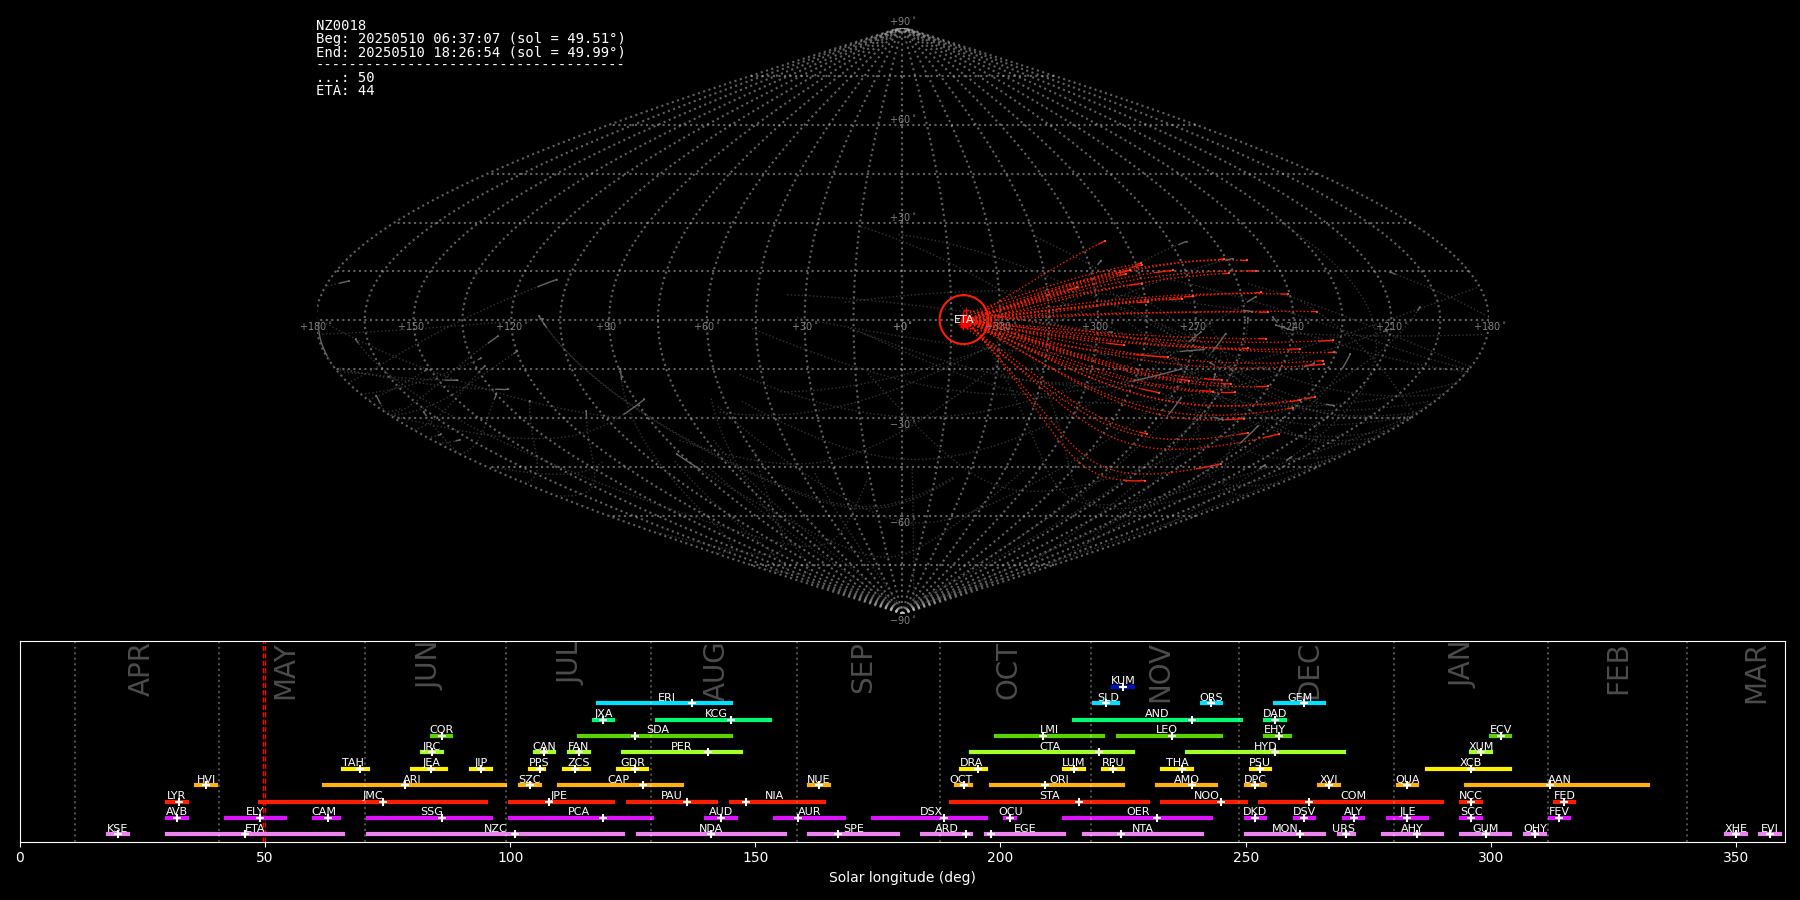This screenshot has width=1800, height=900.
Task: Click the CAP shower label
Action: (619, 780)
